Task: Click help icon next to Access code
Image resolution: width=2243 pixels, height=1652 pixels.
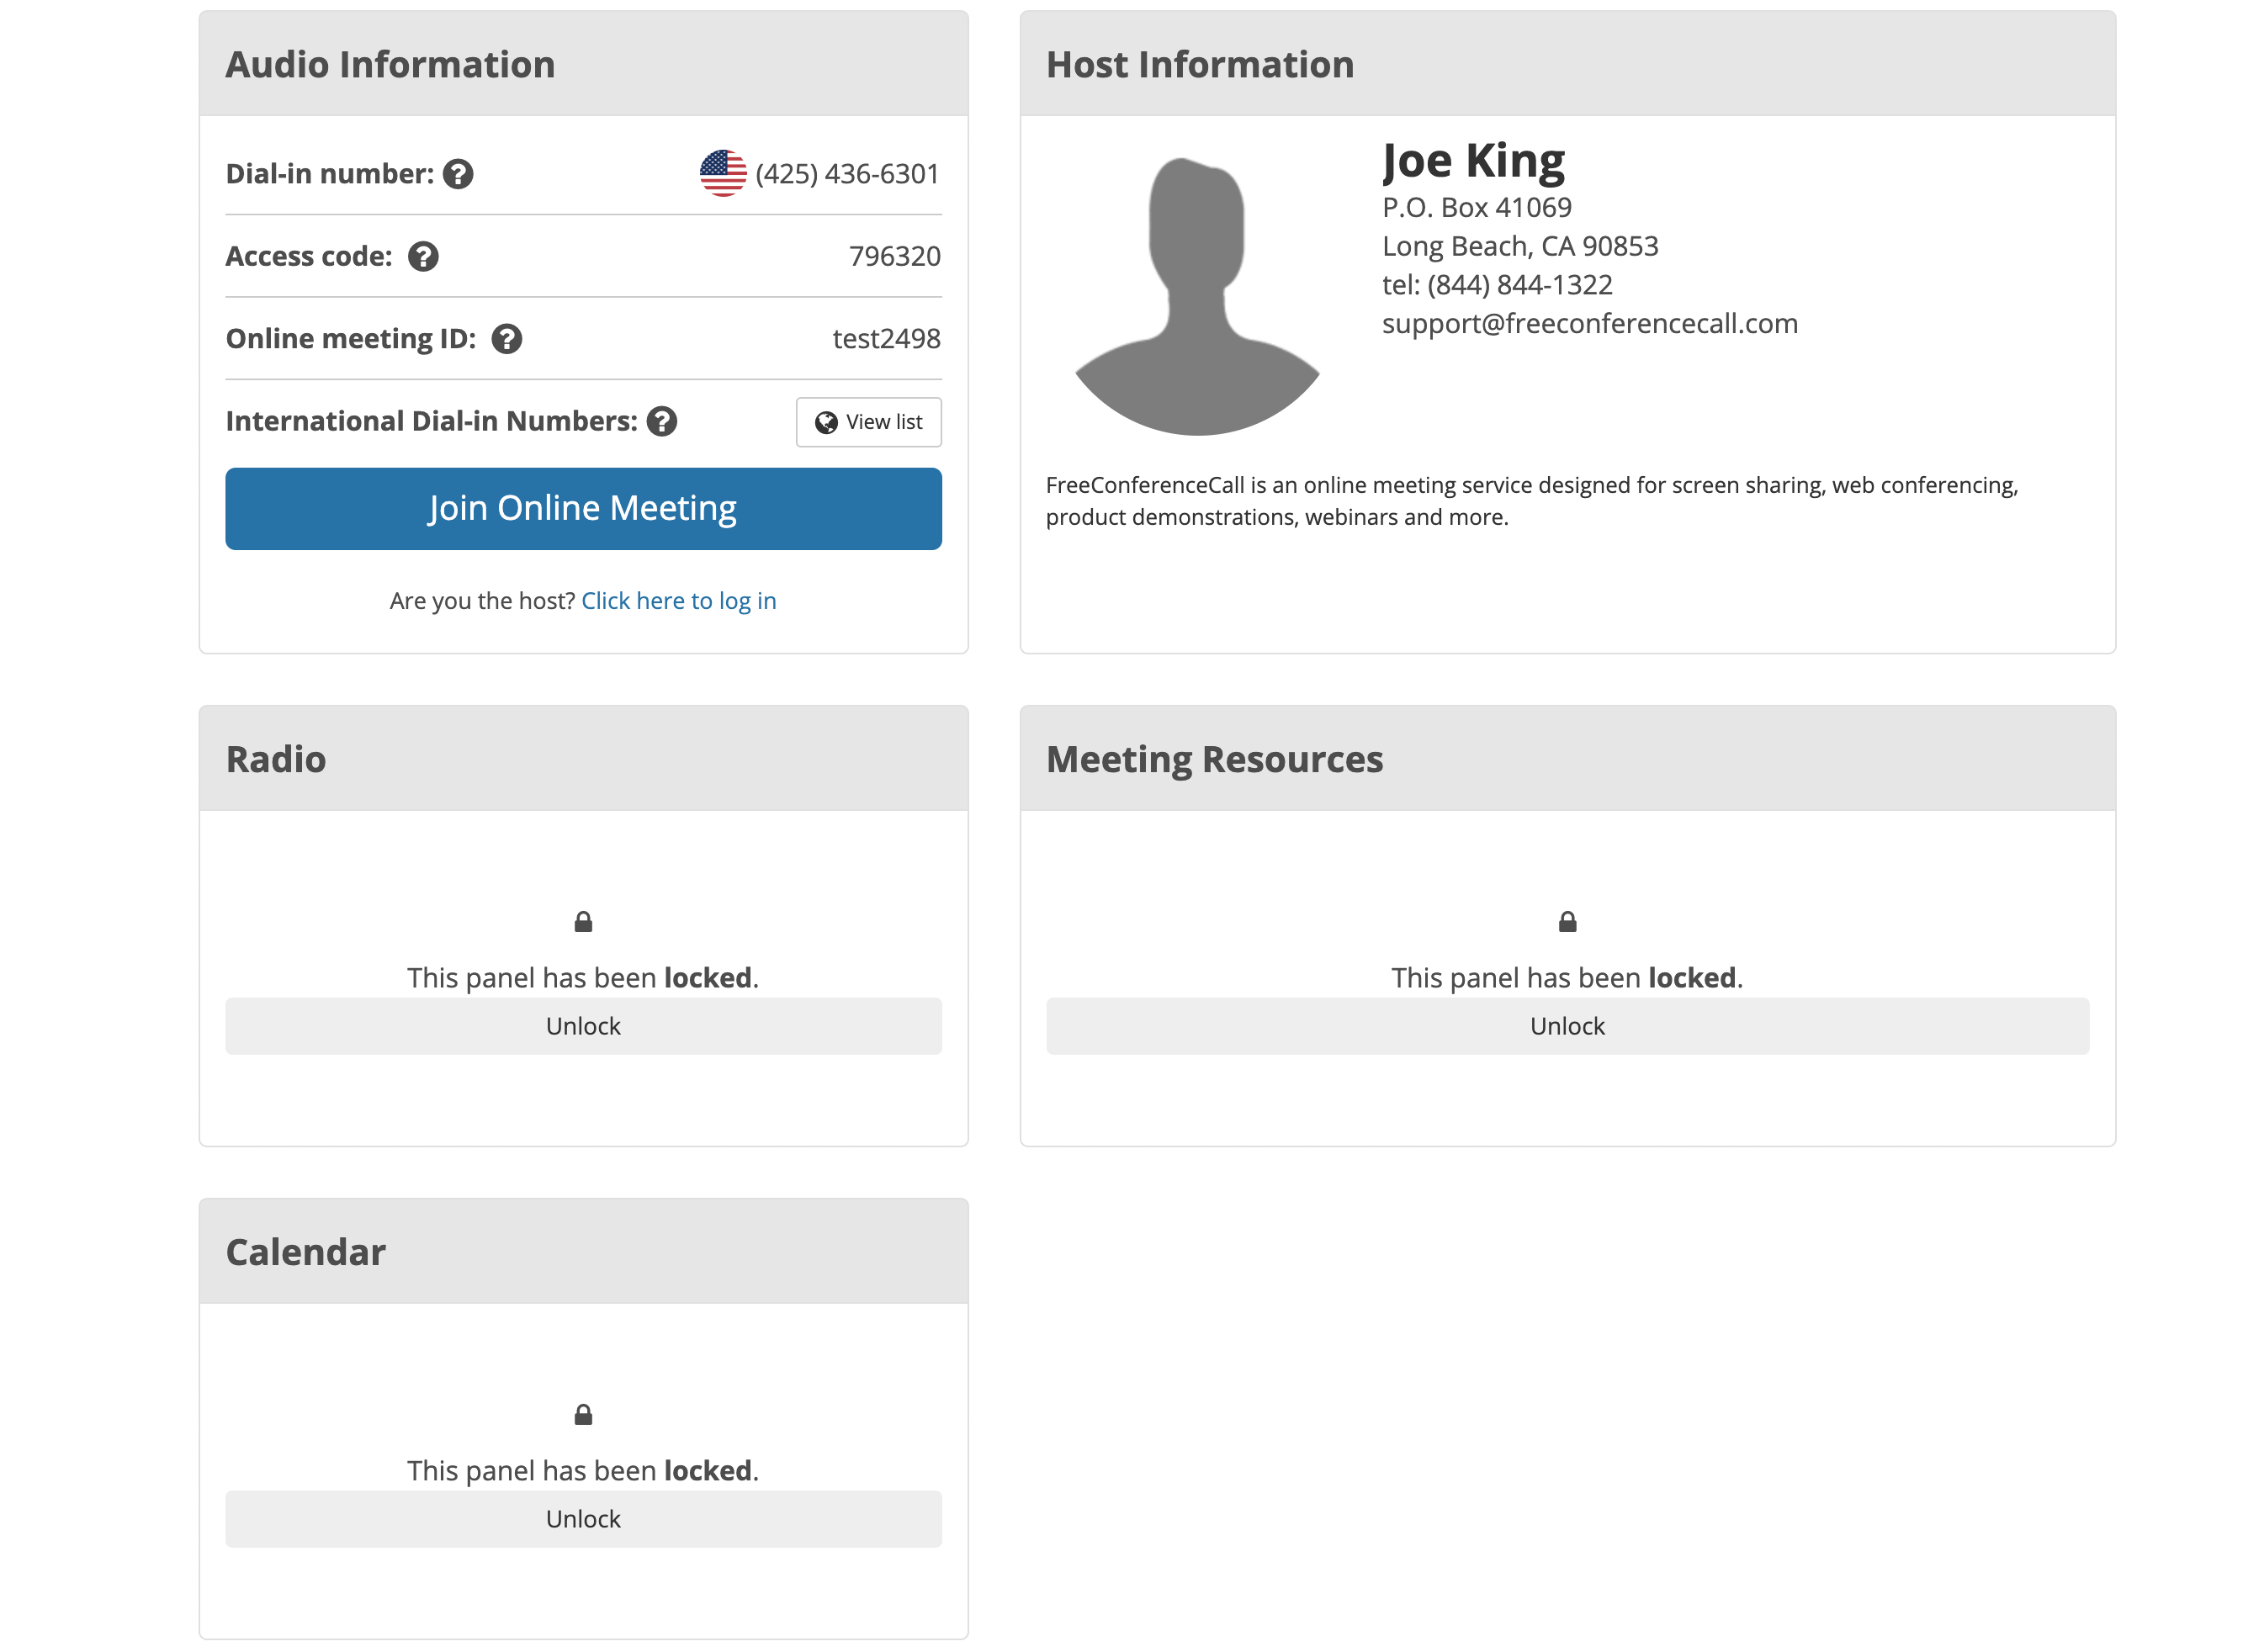Action: click(x=423, y=257)
